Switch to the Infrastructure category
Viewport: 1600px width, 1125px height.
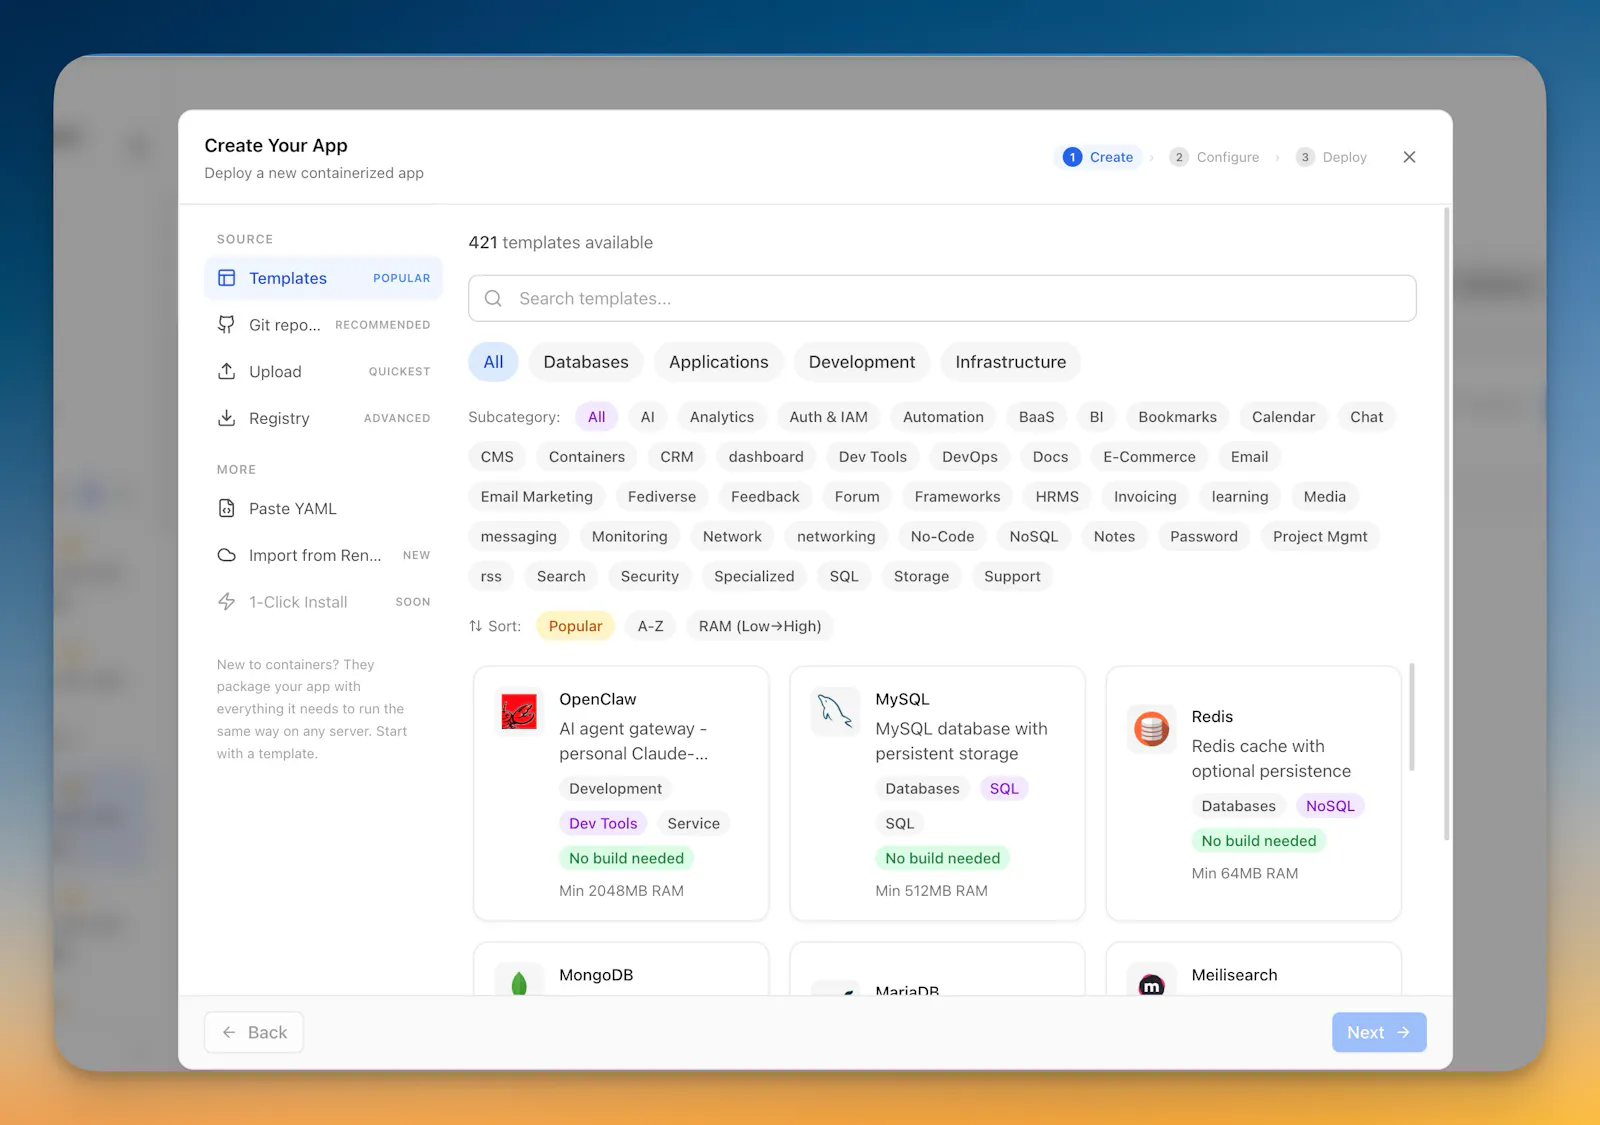(x=1011, y=362)
